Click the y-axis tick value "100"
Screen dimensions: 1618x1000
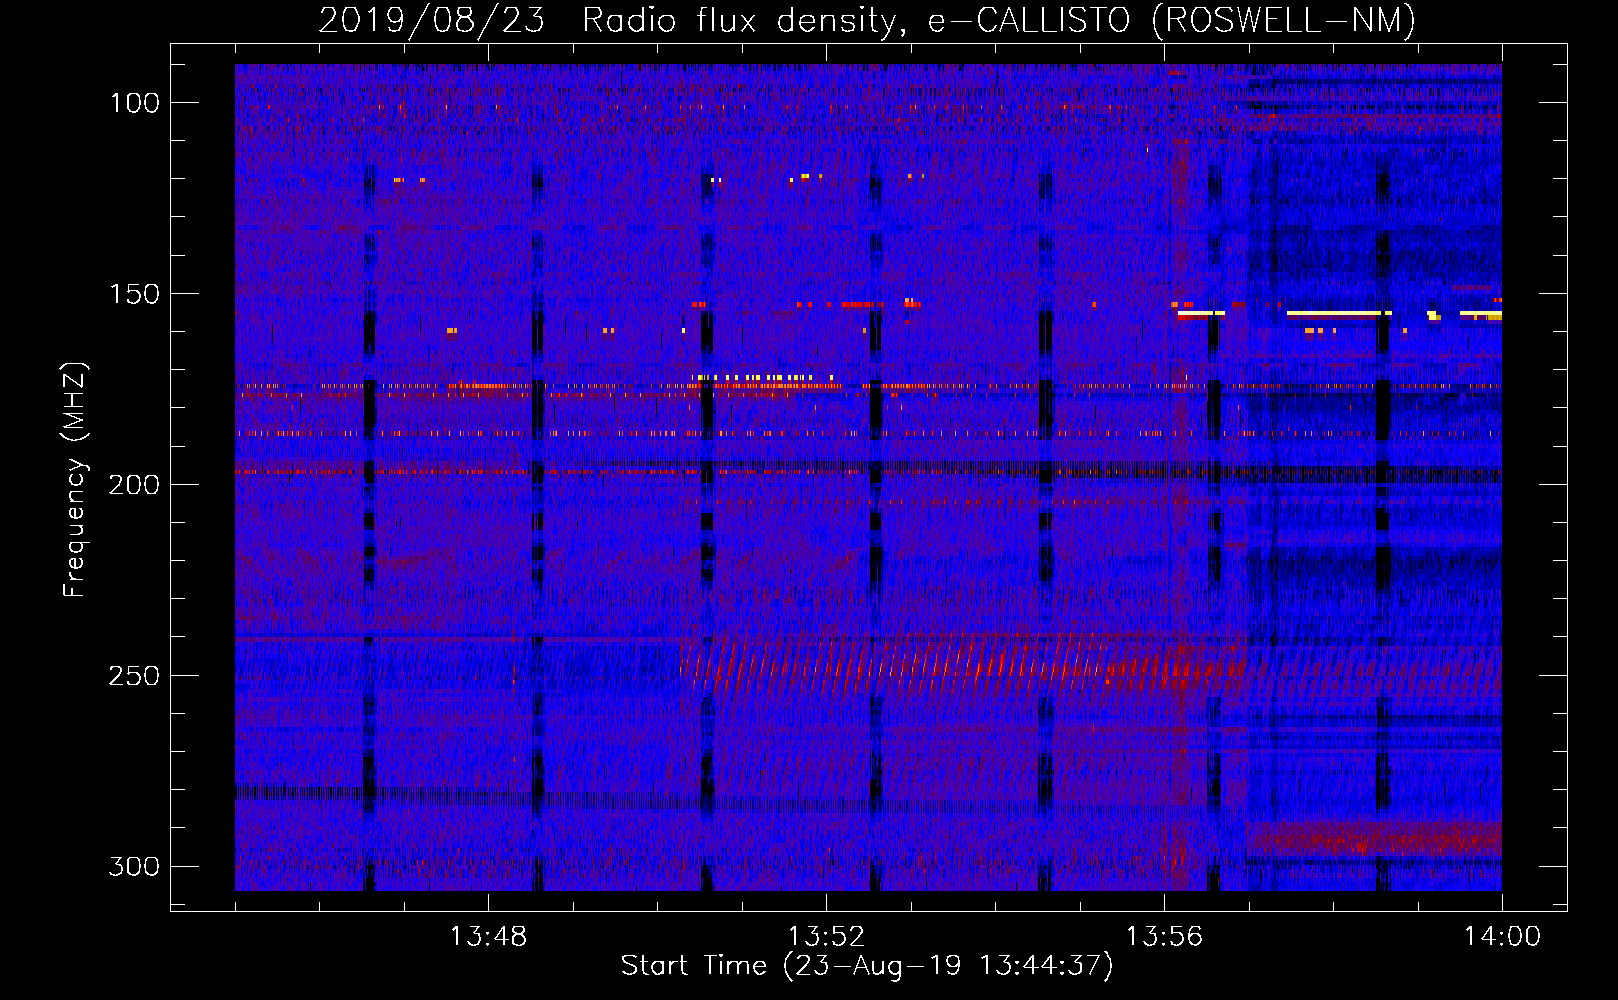(135, 103)
